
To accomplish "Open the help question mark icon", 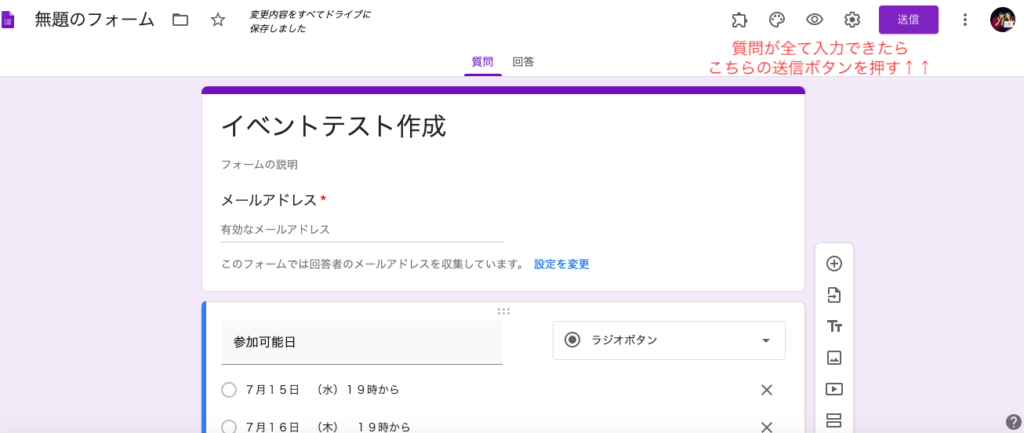I will coord(1013,421).
